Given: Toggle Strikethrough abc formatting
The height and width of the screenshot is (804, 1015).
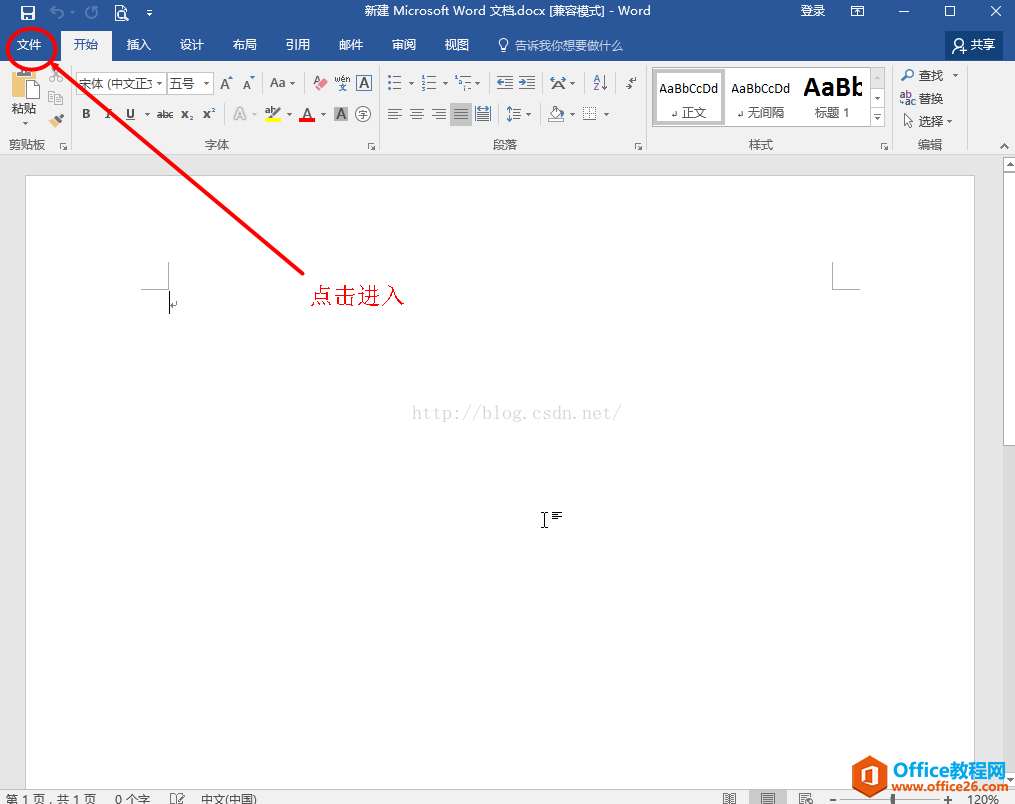Looking at the screenshot, I should pos(165,115).
